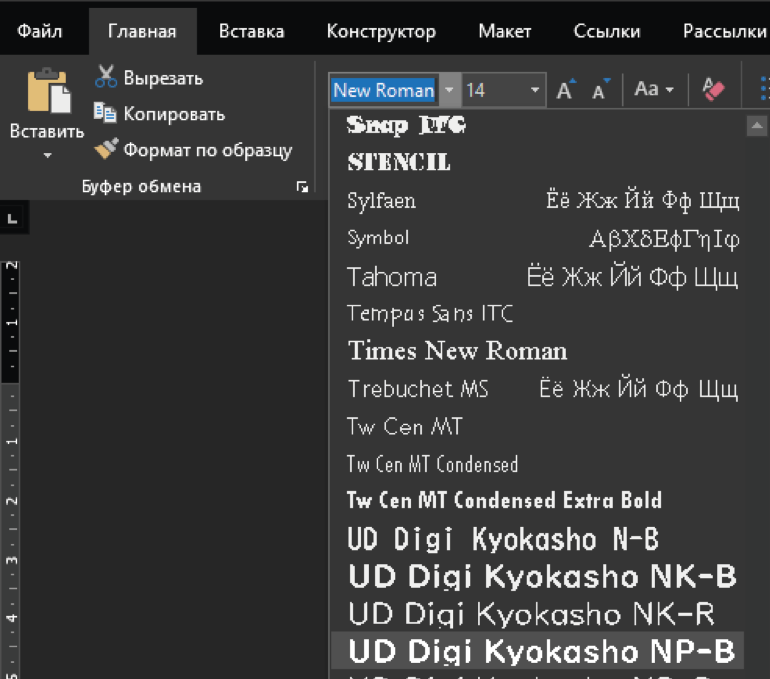The height and width of the screenshot is (679, 770).
Task: Select Trebuchet MS font
Action: (x=537, y=389)
